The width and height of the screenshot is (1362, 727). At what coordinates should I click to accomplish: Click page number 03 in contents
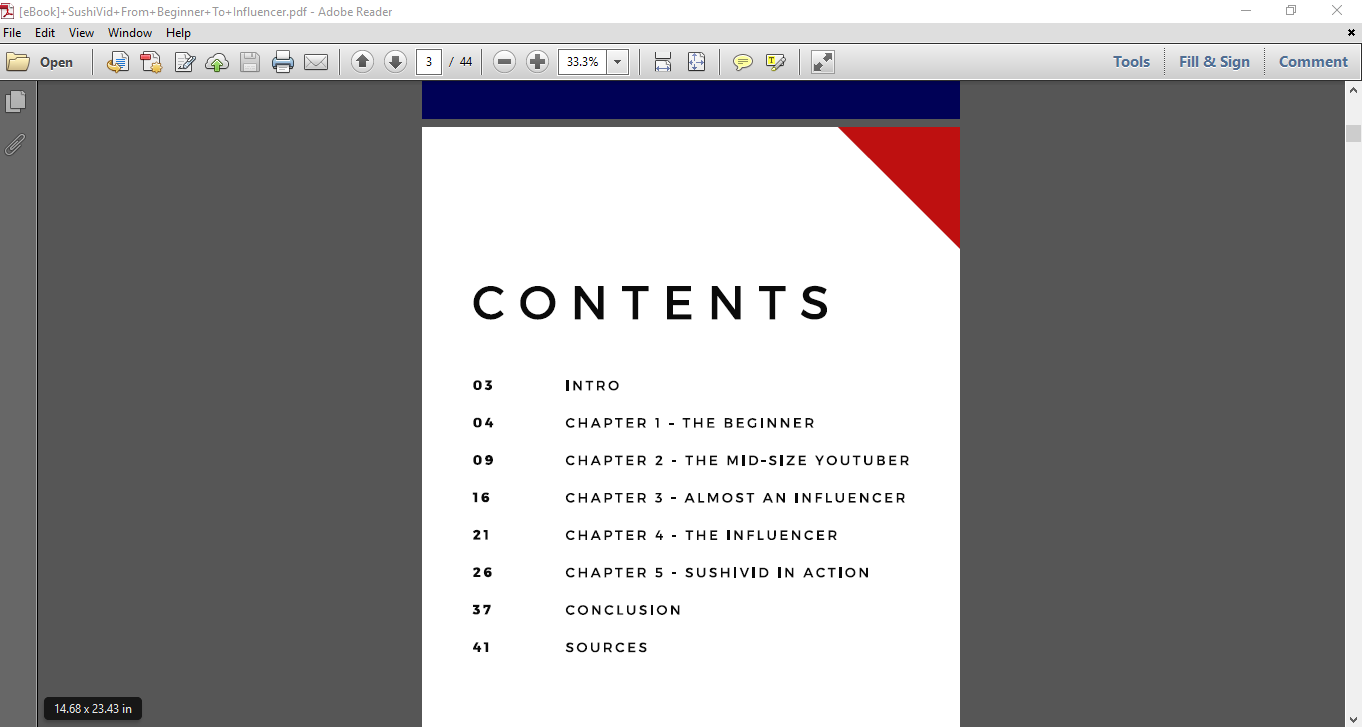[483, 386]
